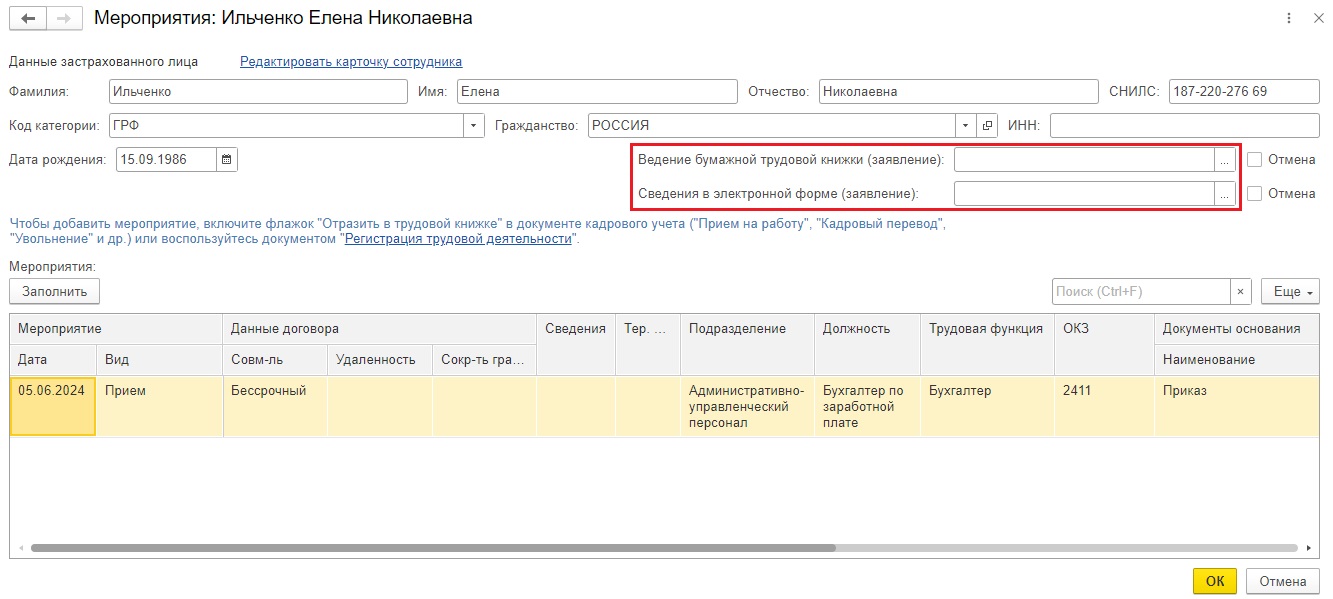Open the Гражданство record via its open icon
This screenshot has height=599, width=1333.
click(x=987, y=125)
